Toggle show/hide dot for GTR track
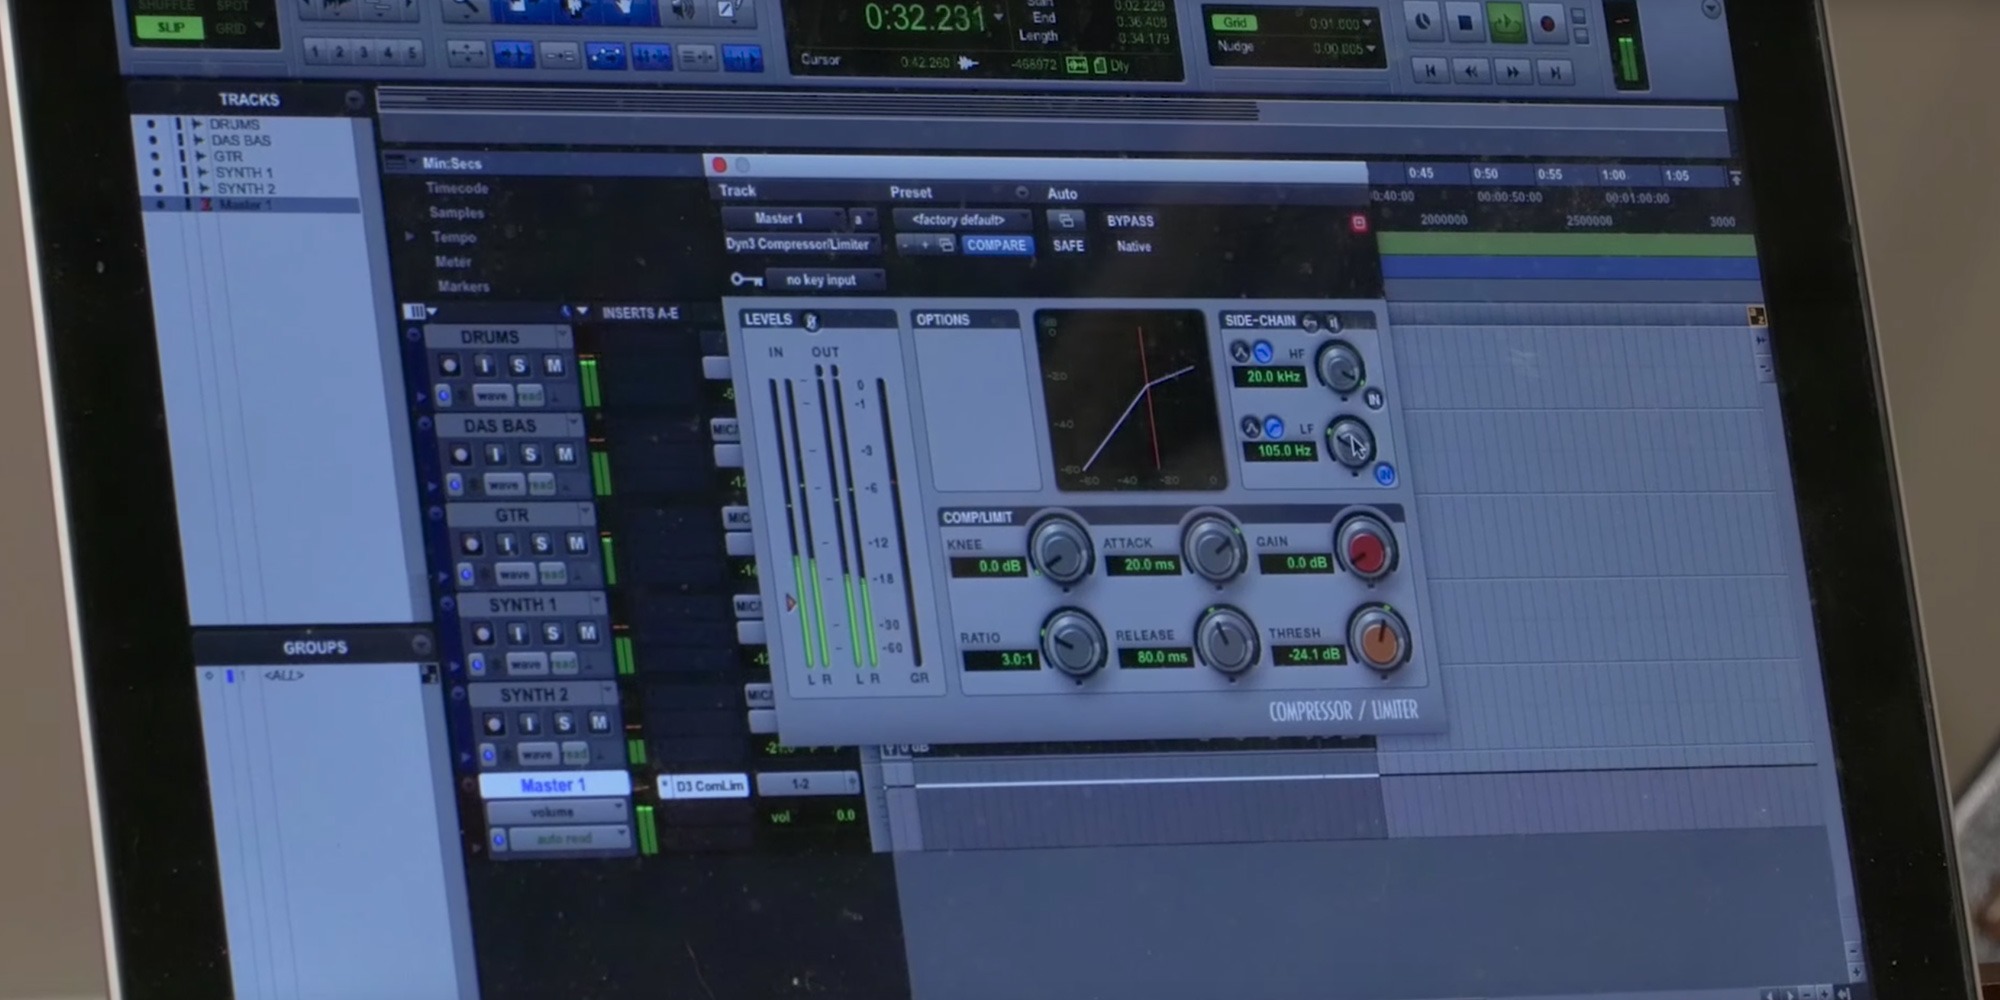 click(155, 156)
